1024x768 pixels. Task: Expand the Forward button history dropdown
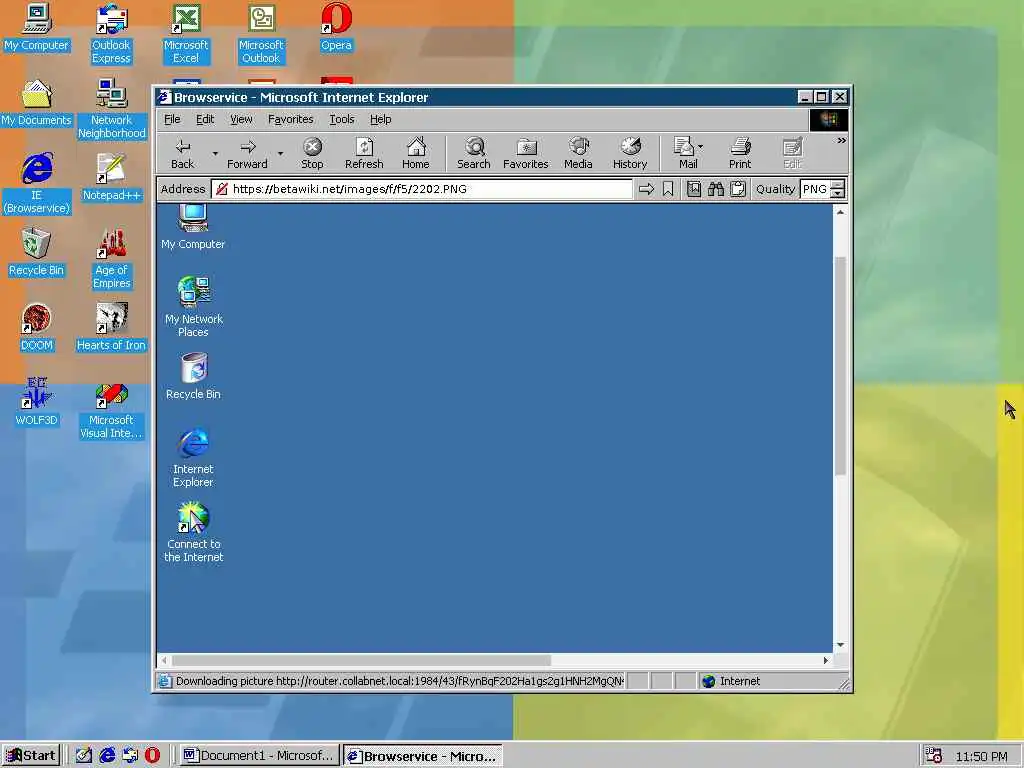(280, 154)
